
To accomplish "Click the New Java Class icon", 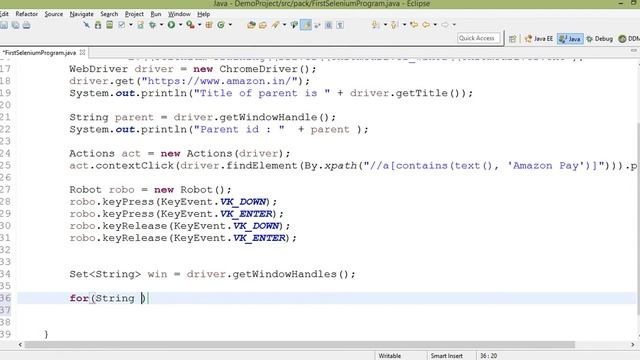I will pyautogui.click(x=221, y=25).
